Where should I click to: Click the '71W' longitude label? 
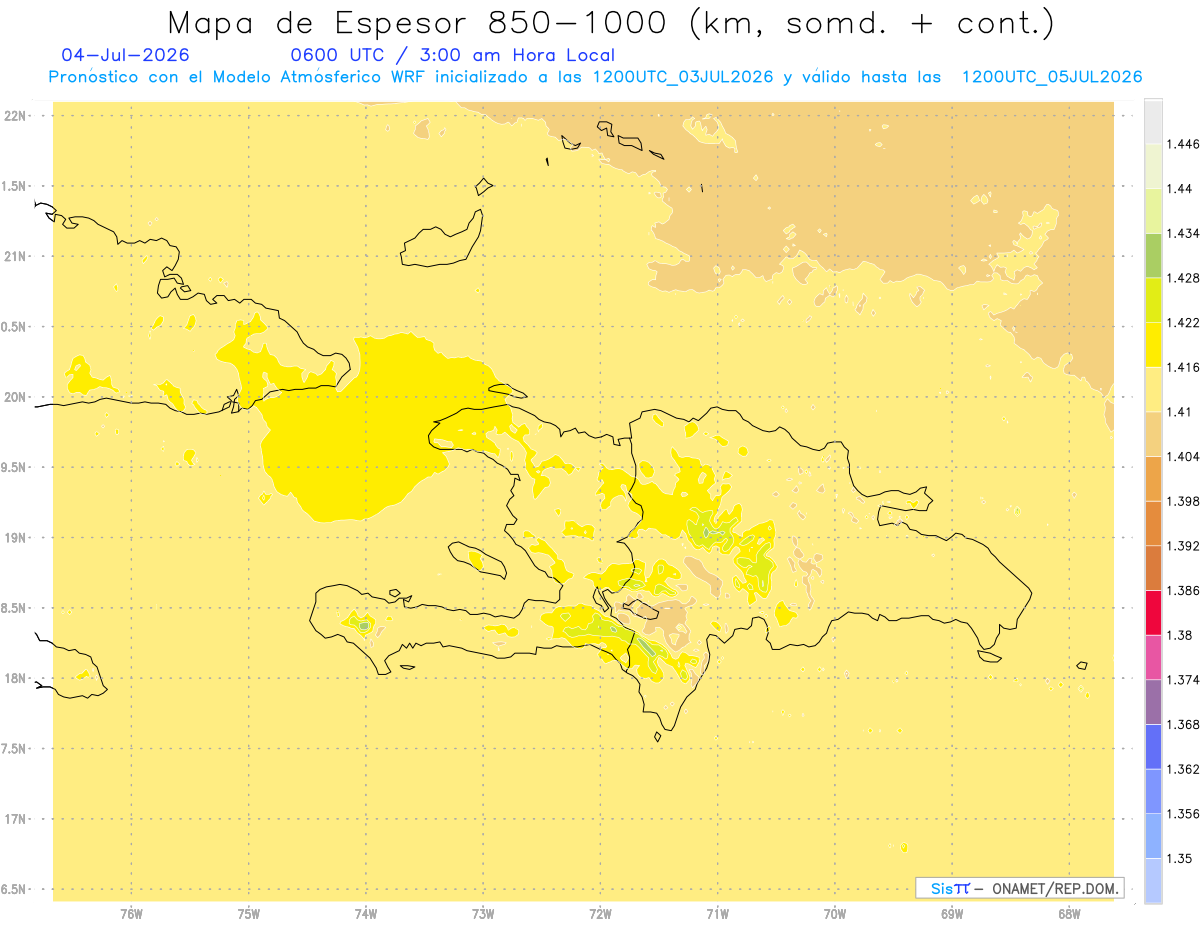click(x=718, y=914)
